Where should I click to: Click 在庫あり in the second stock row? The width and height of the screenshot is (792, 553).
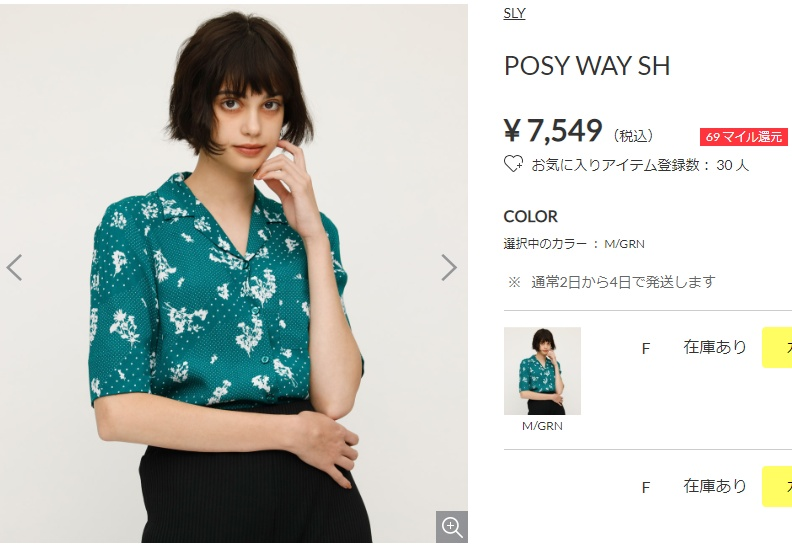[x=715, y=486]
